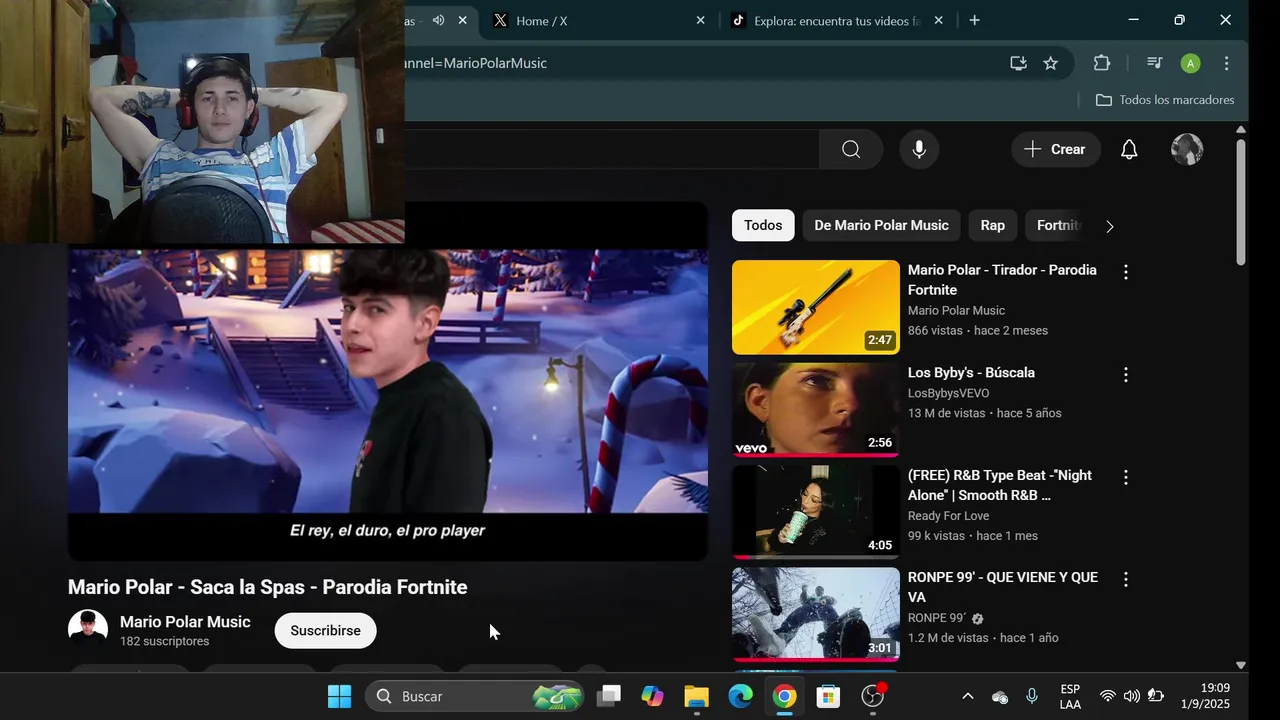Click the address bar URL text
Screen dimensions: 1280x720
[476, 63]
